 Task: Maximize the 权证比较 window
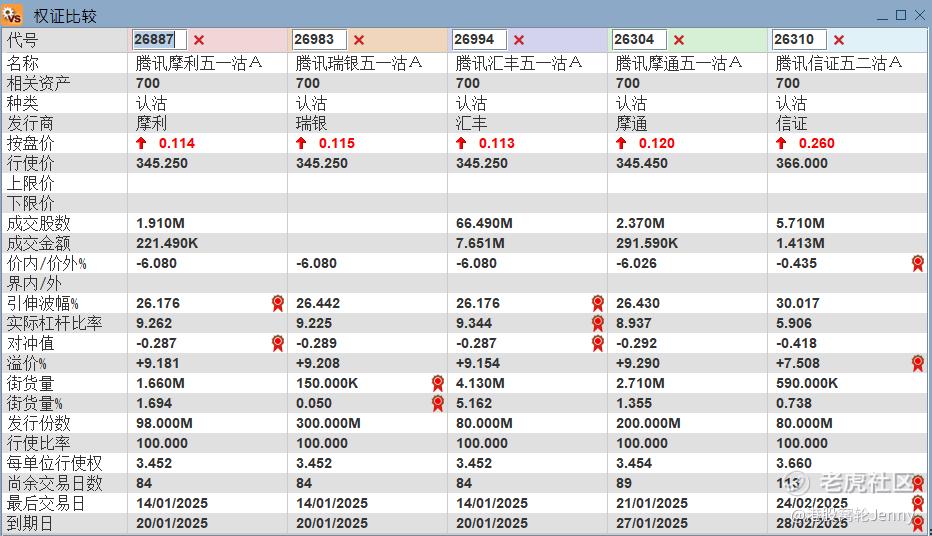(901, 15)
